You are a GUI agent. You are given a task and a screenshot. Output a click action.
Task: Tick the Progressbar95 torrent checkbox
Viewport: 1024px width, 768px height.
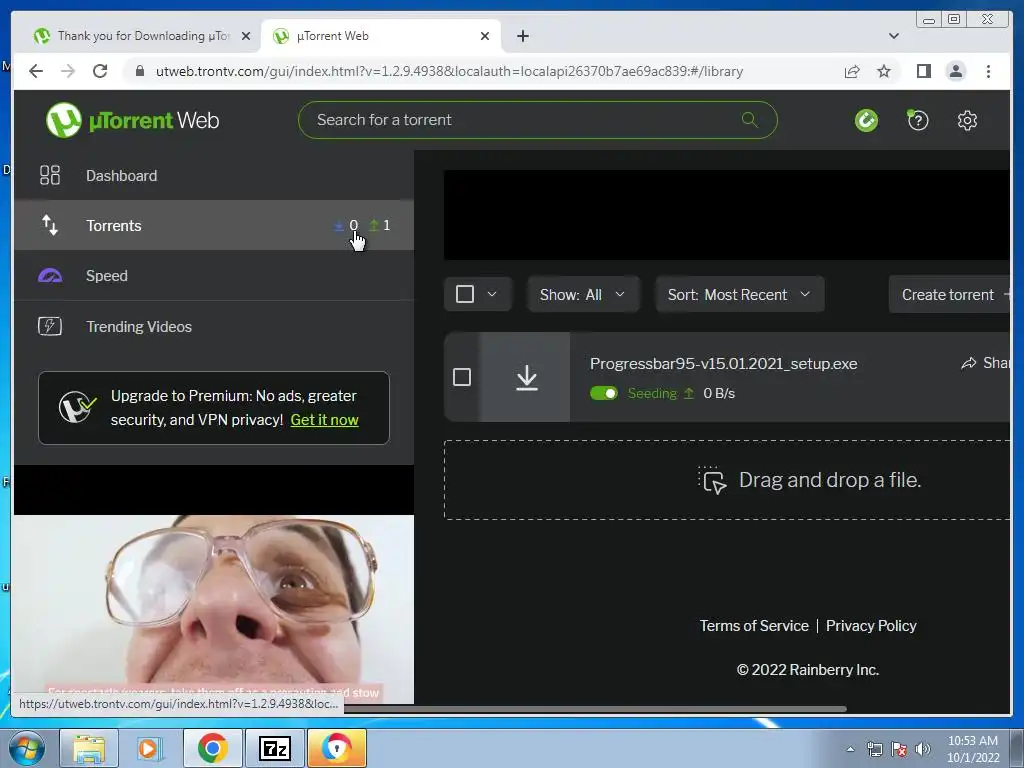point(462,377)
